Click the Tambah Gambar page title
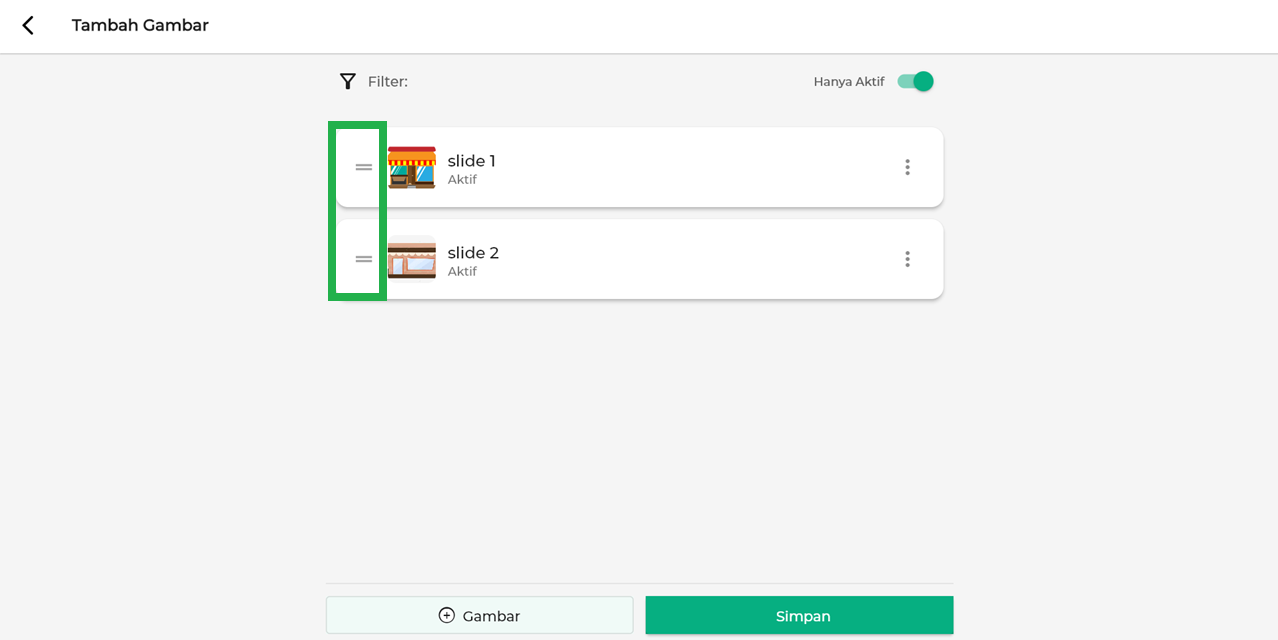1278x640 pixels. (x=140, y=26)
